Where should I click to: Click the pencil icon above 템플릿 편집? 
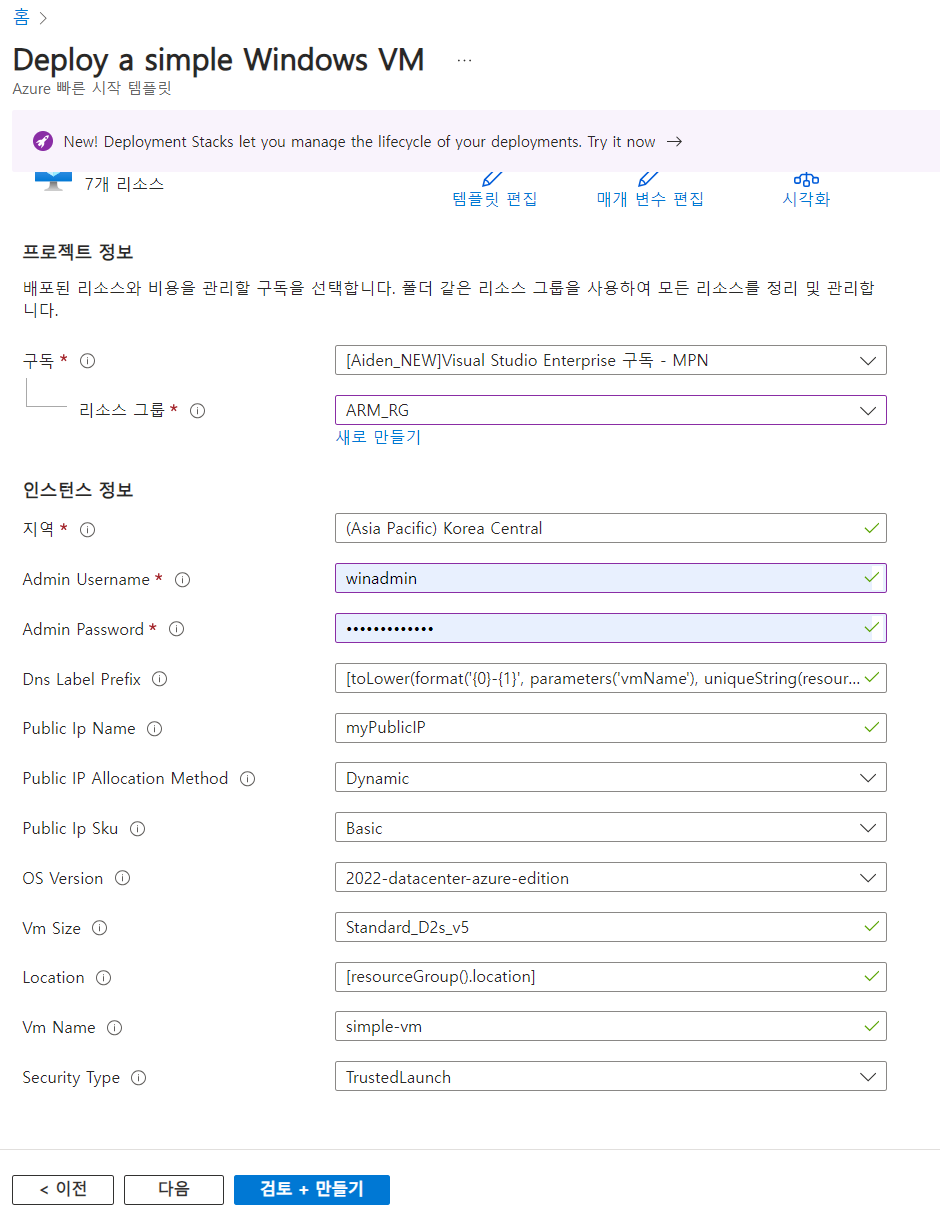(x=491, y=179)
